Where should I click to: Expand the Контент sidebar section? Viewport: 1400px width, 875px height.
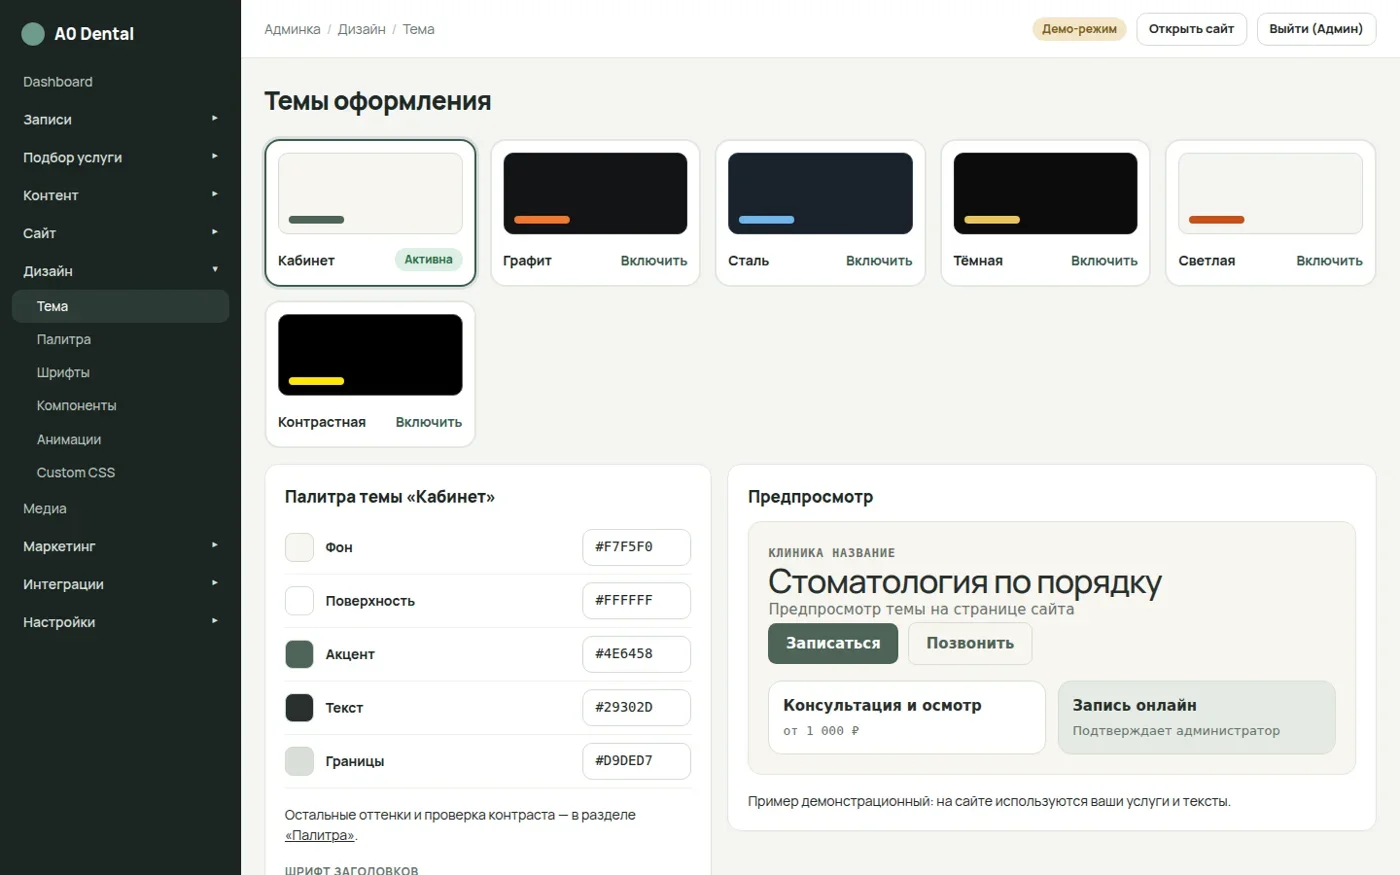pos(120,195)
